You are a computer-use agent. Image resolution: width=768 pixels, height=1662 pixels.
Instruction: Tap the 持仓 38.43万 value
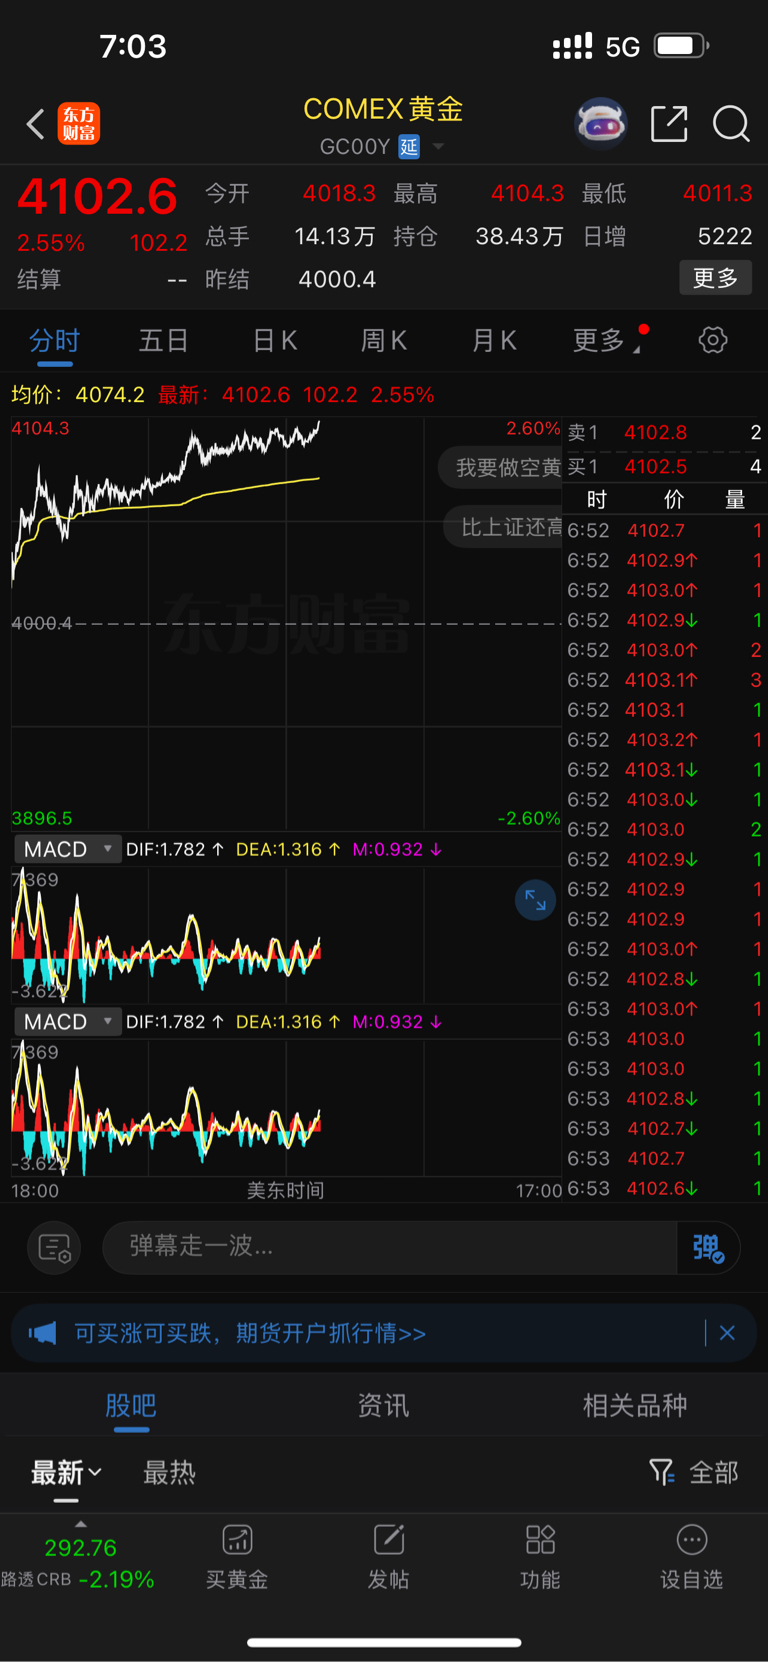(519, 236)
